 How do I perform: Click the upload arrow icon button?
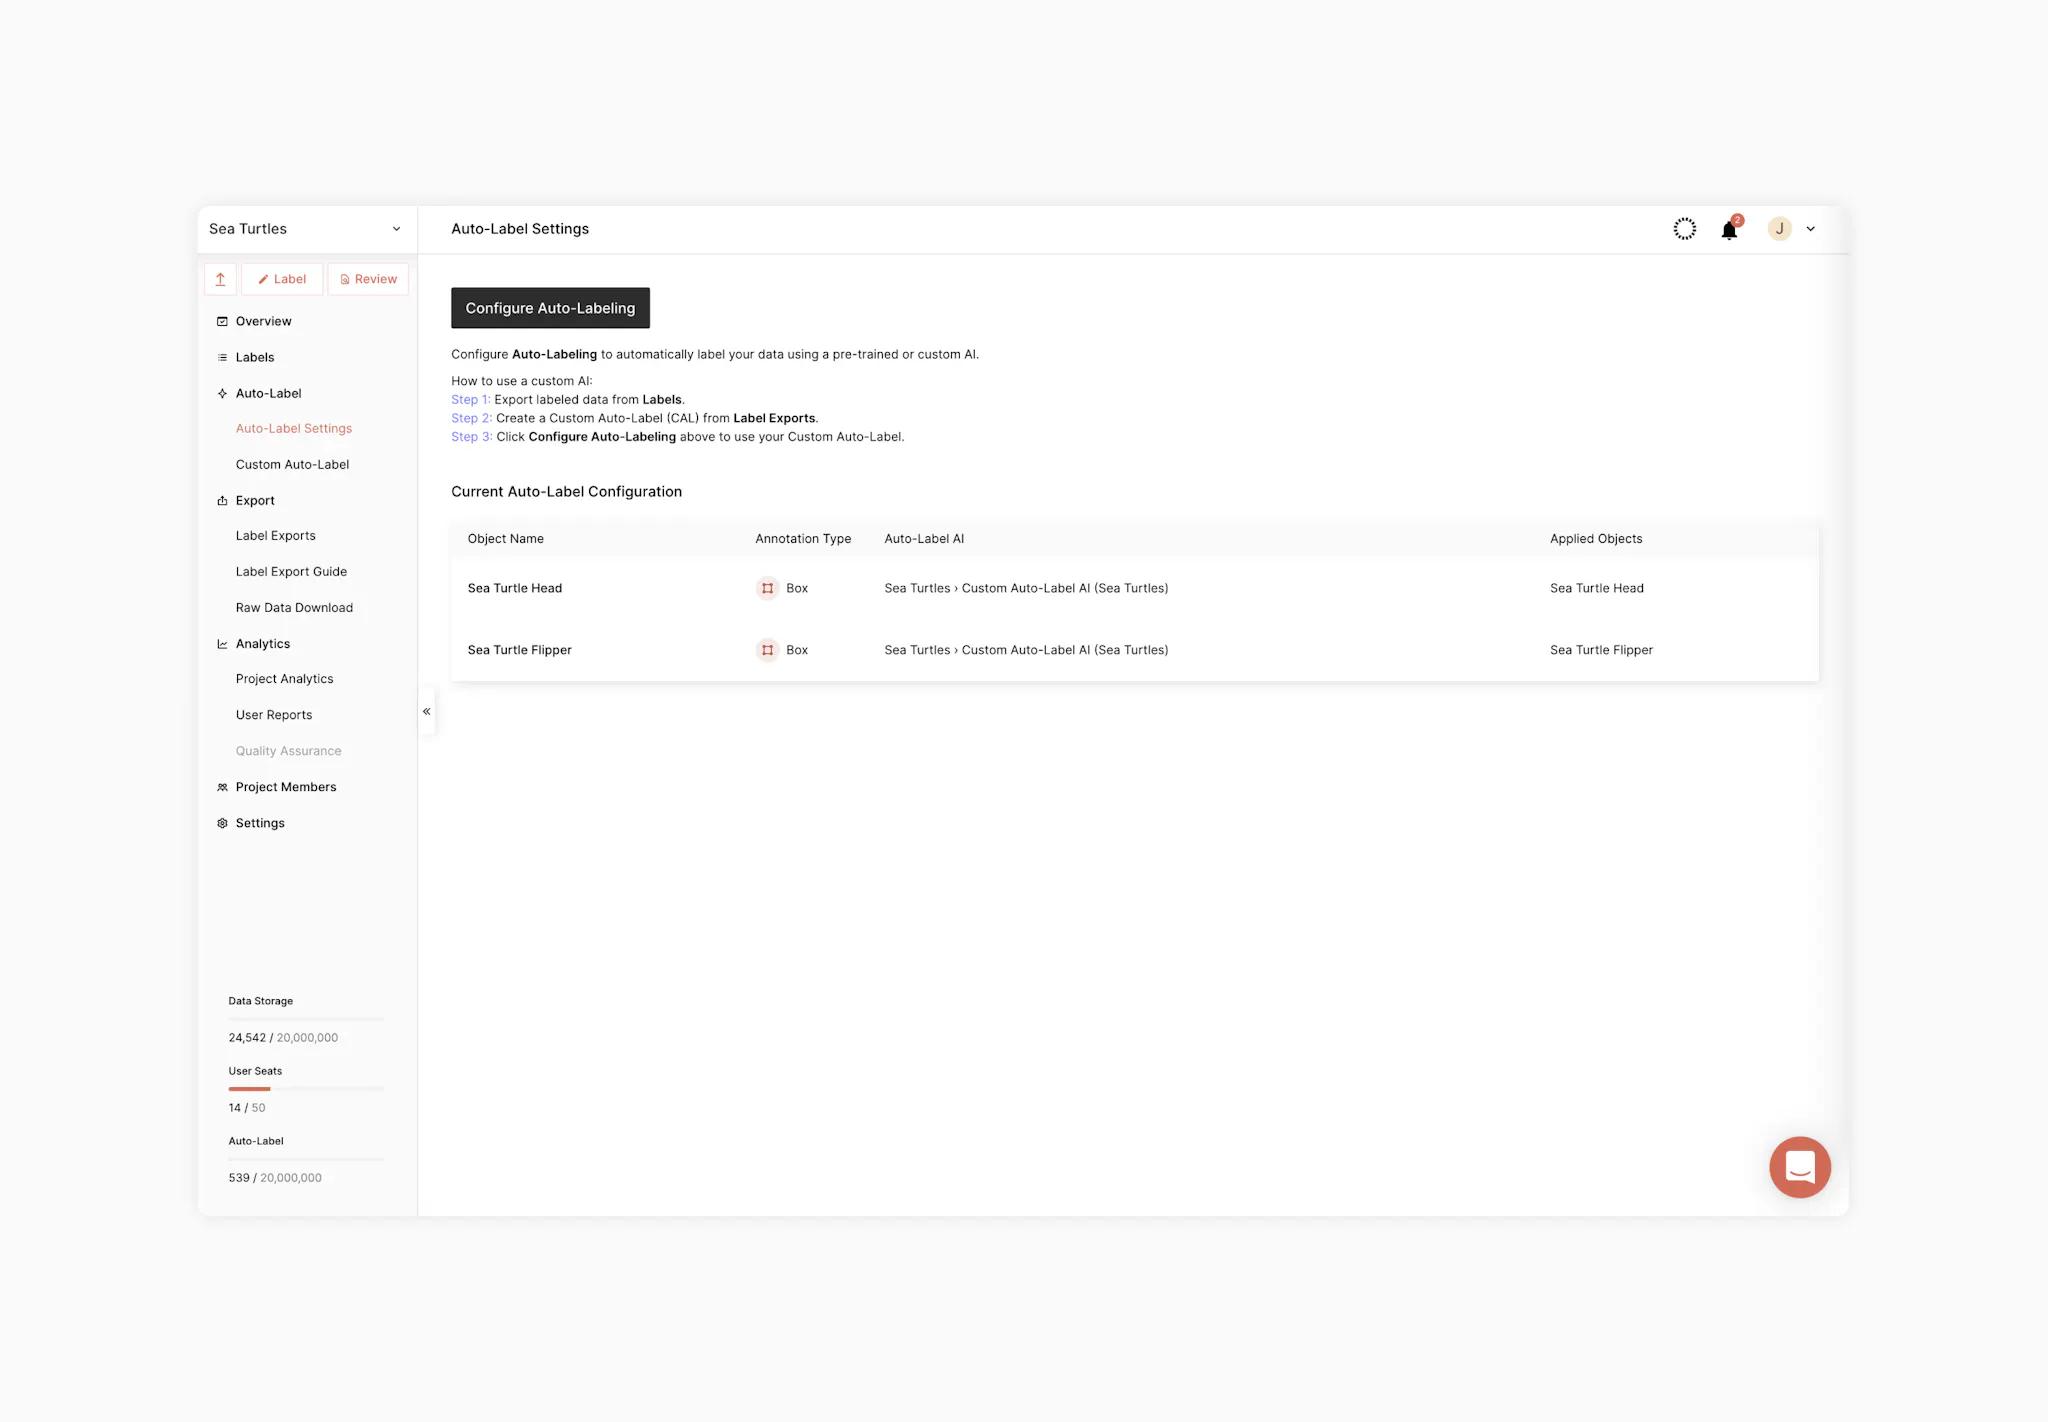220,279
